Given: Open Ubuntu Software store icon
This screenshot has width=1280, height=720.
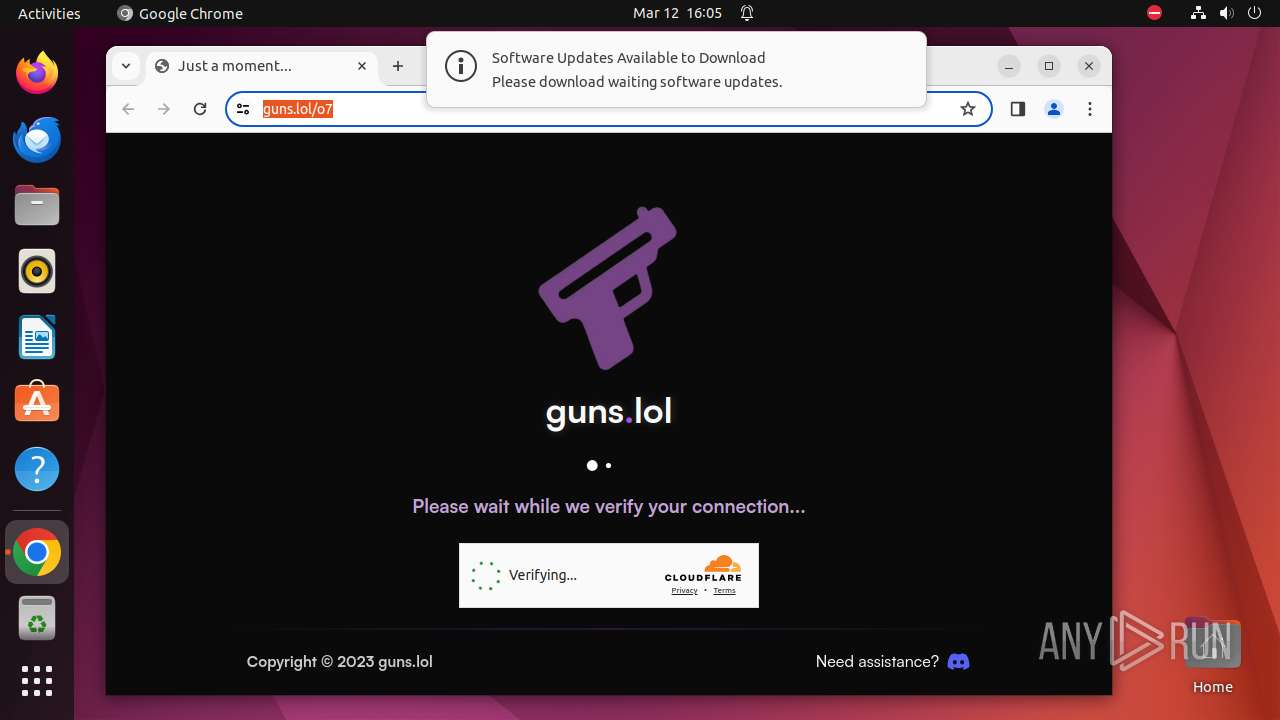Looking at the screenshot, I should 37,403.
